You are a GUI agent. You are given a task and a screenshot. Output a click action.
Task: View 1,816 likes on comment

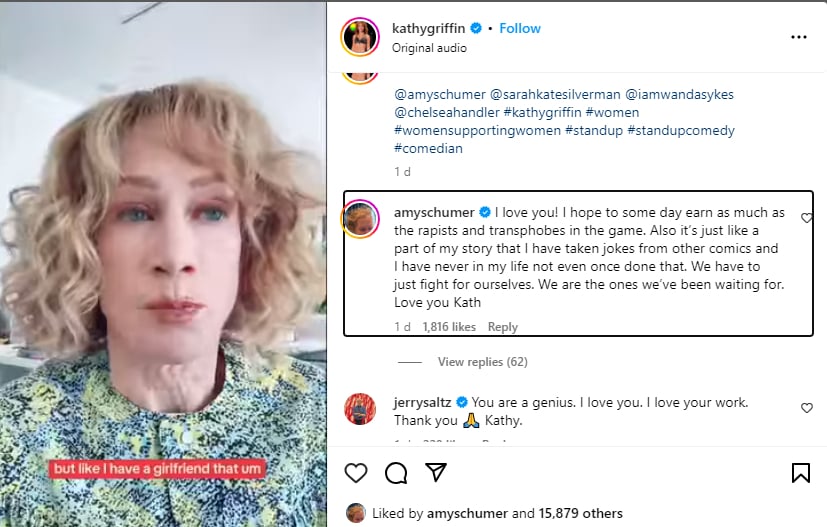pyautogui.click(x=450, y=327)
